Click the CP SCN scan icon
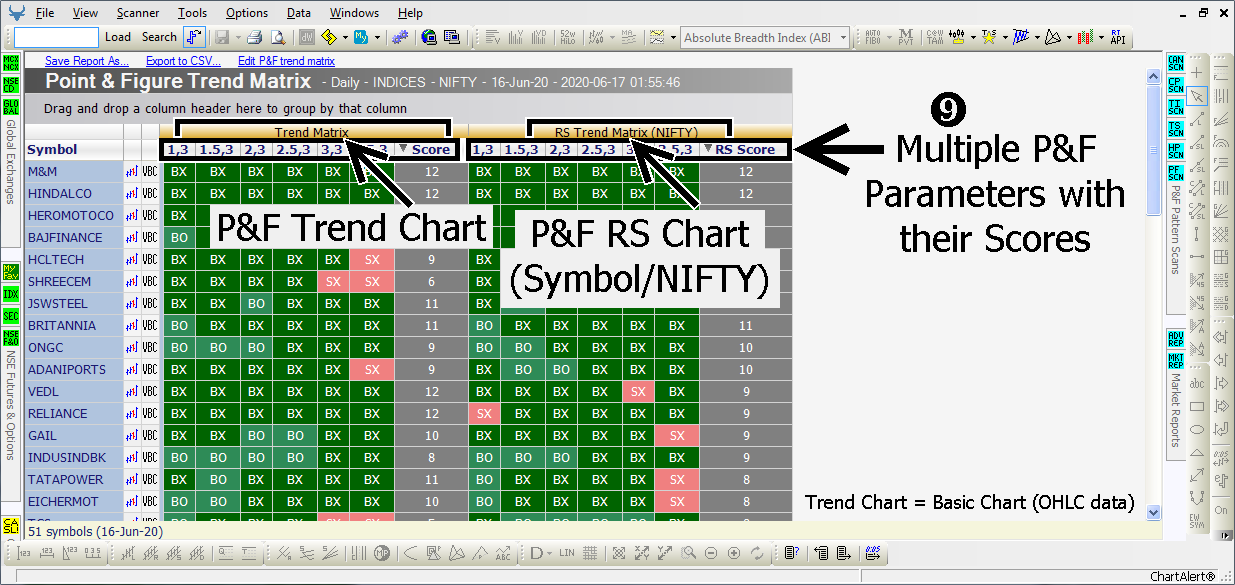This screenshot has height=585, width=1235. pos(1175,85)
